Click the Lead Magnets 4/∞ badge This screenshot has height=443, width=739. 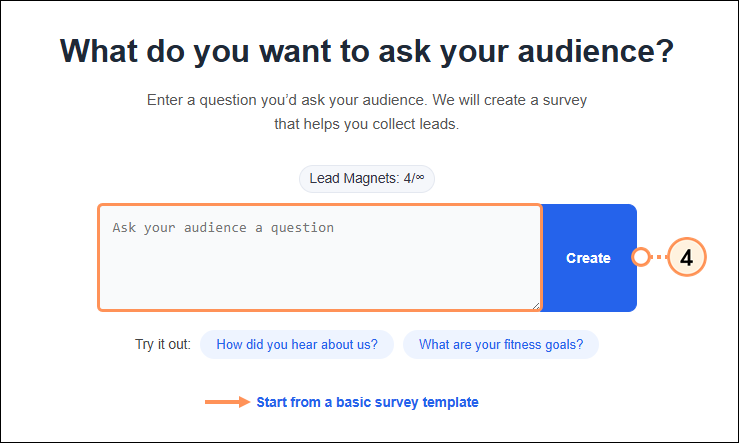(x=367, y=179)
